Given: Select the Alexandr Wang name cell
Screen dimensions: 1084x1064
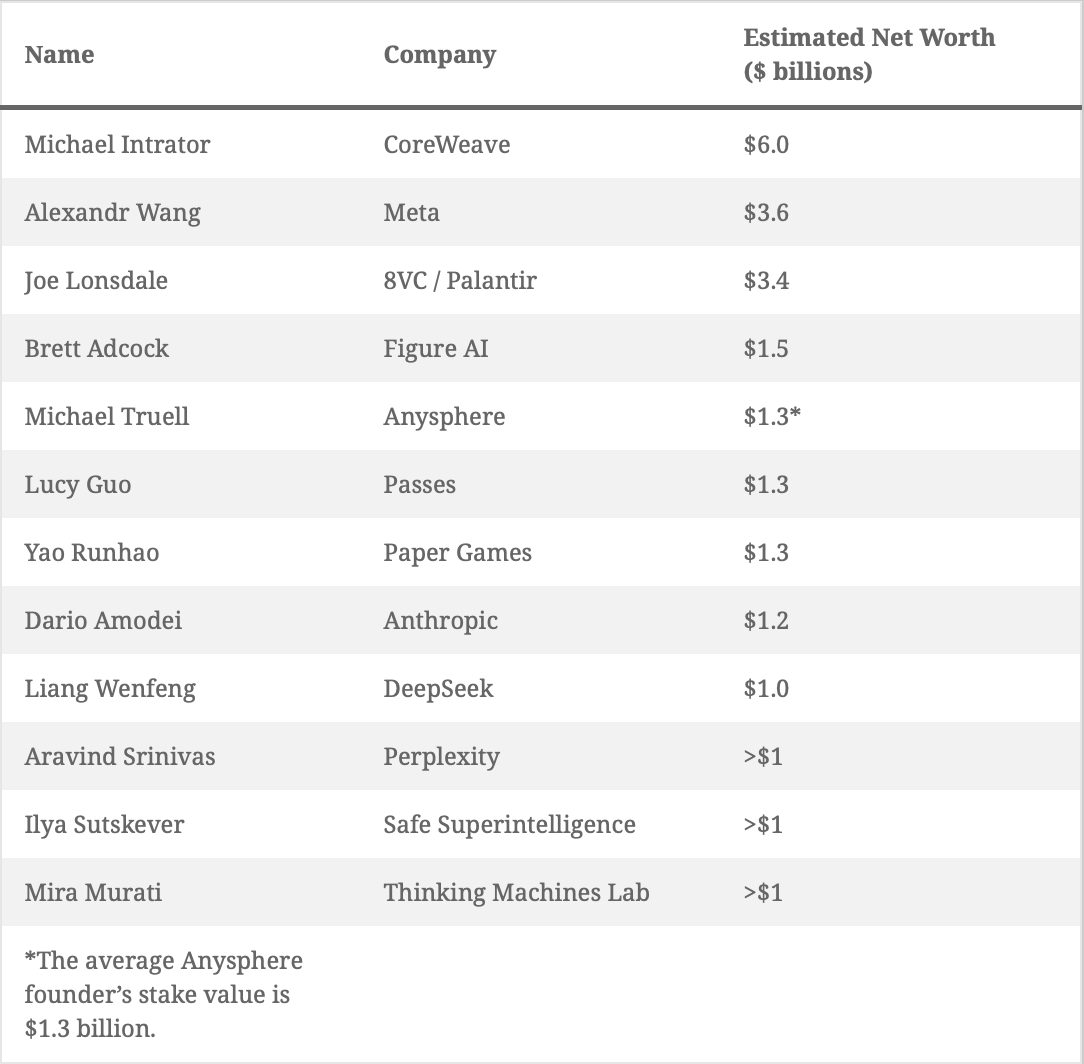Looking at the screenshot, I should 113,212.
